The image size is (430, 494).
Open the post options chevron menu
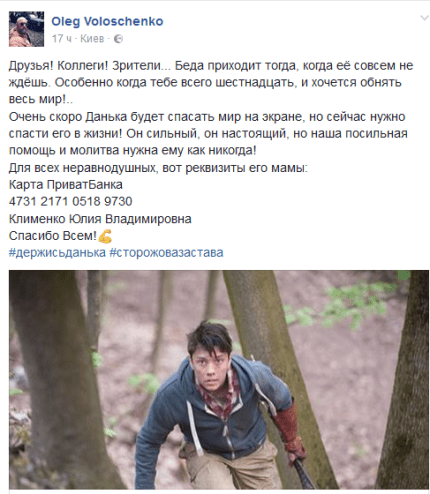(x=424, y=18)
